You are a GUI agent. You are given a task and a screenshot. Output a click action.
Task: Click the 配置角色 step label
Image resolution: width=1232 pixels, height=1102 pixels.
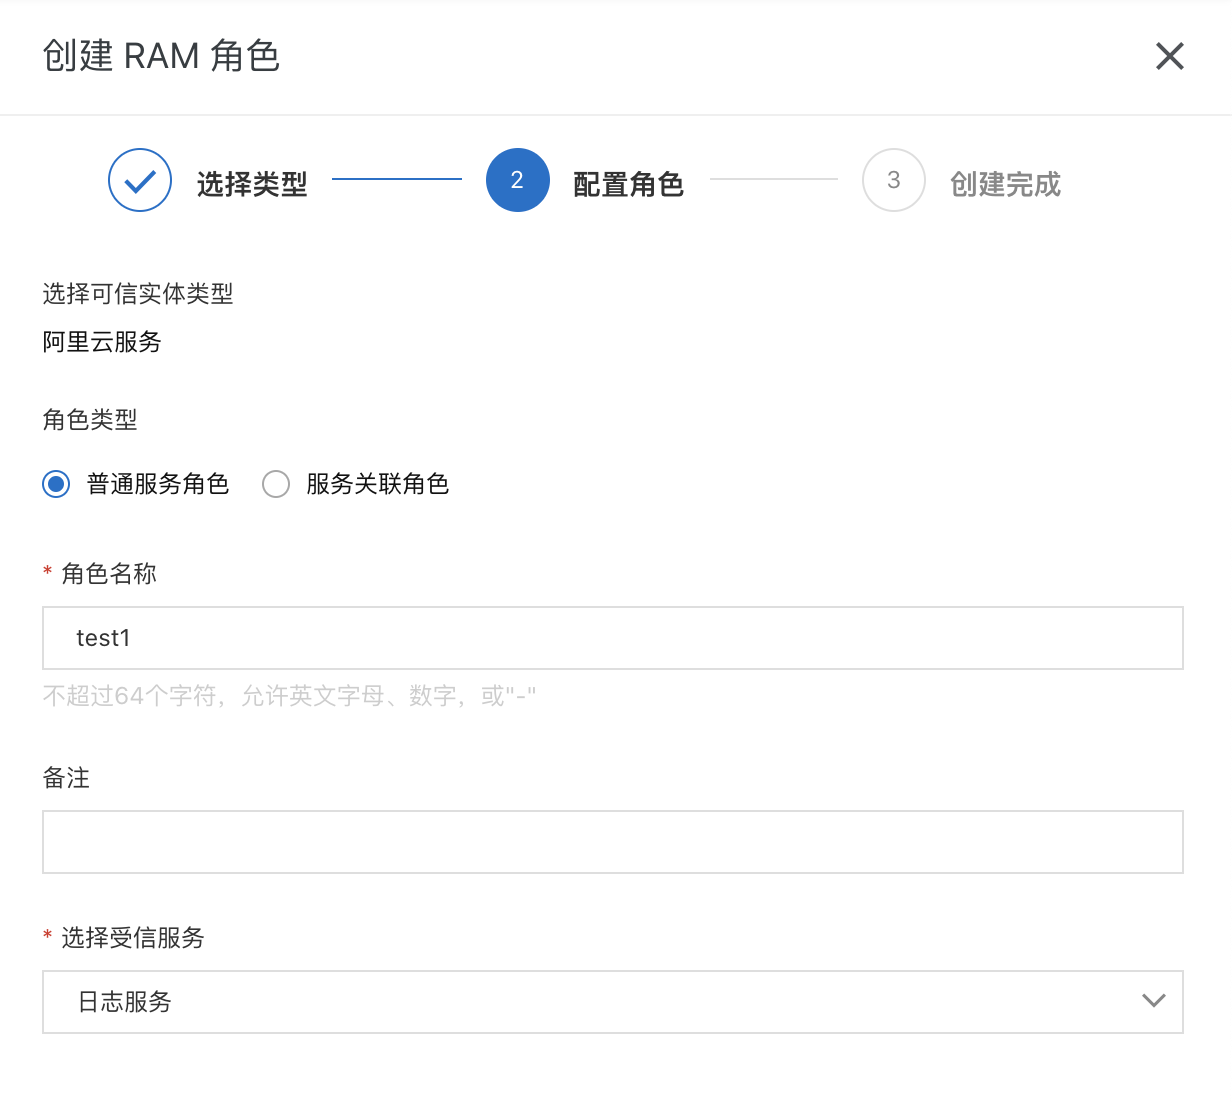pyautogui.click(x=628, y=184)
